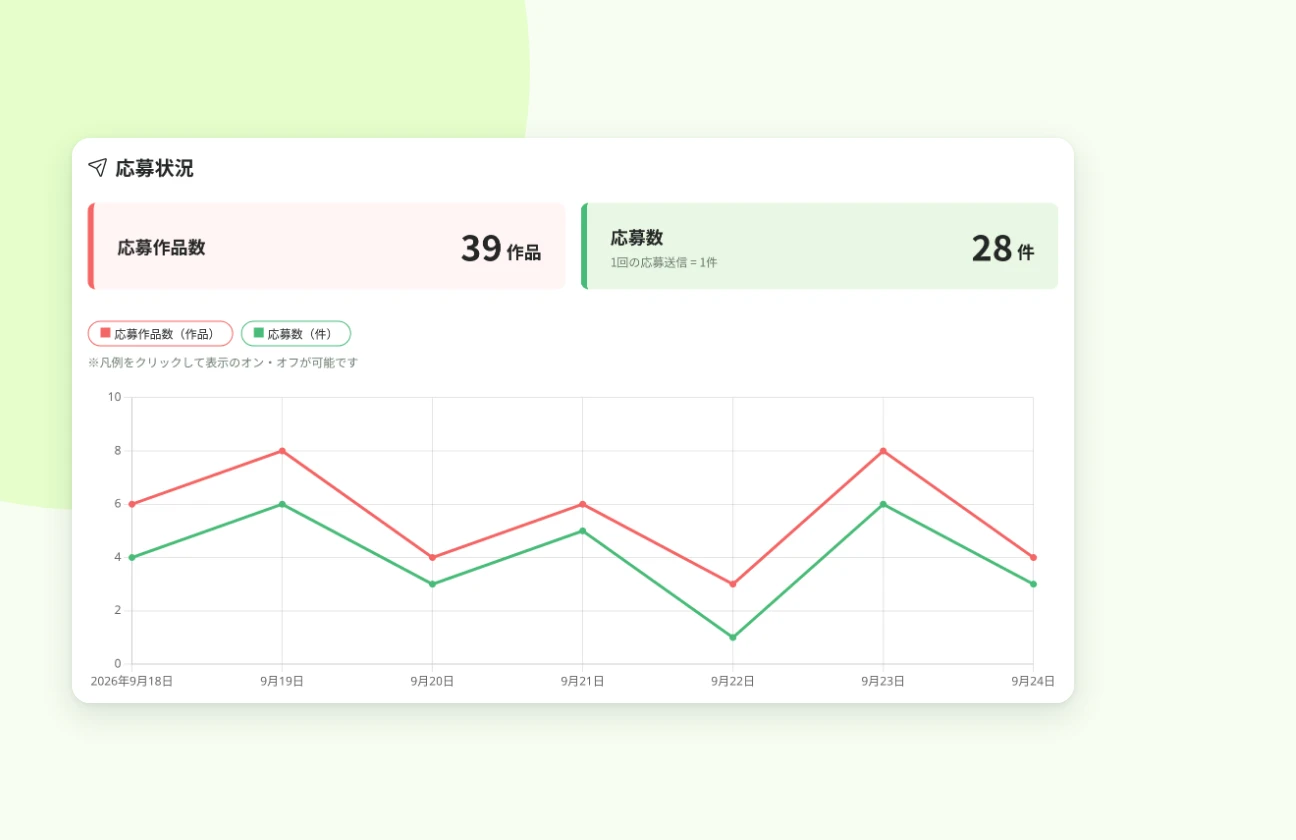Click the y-axis label 2

click(117, 610)
